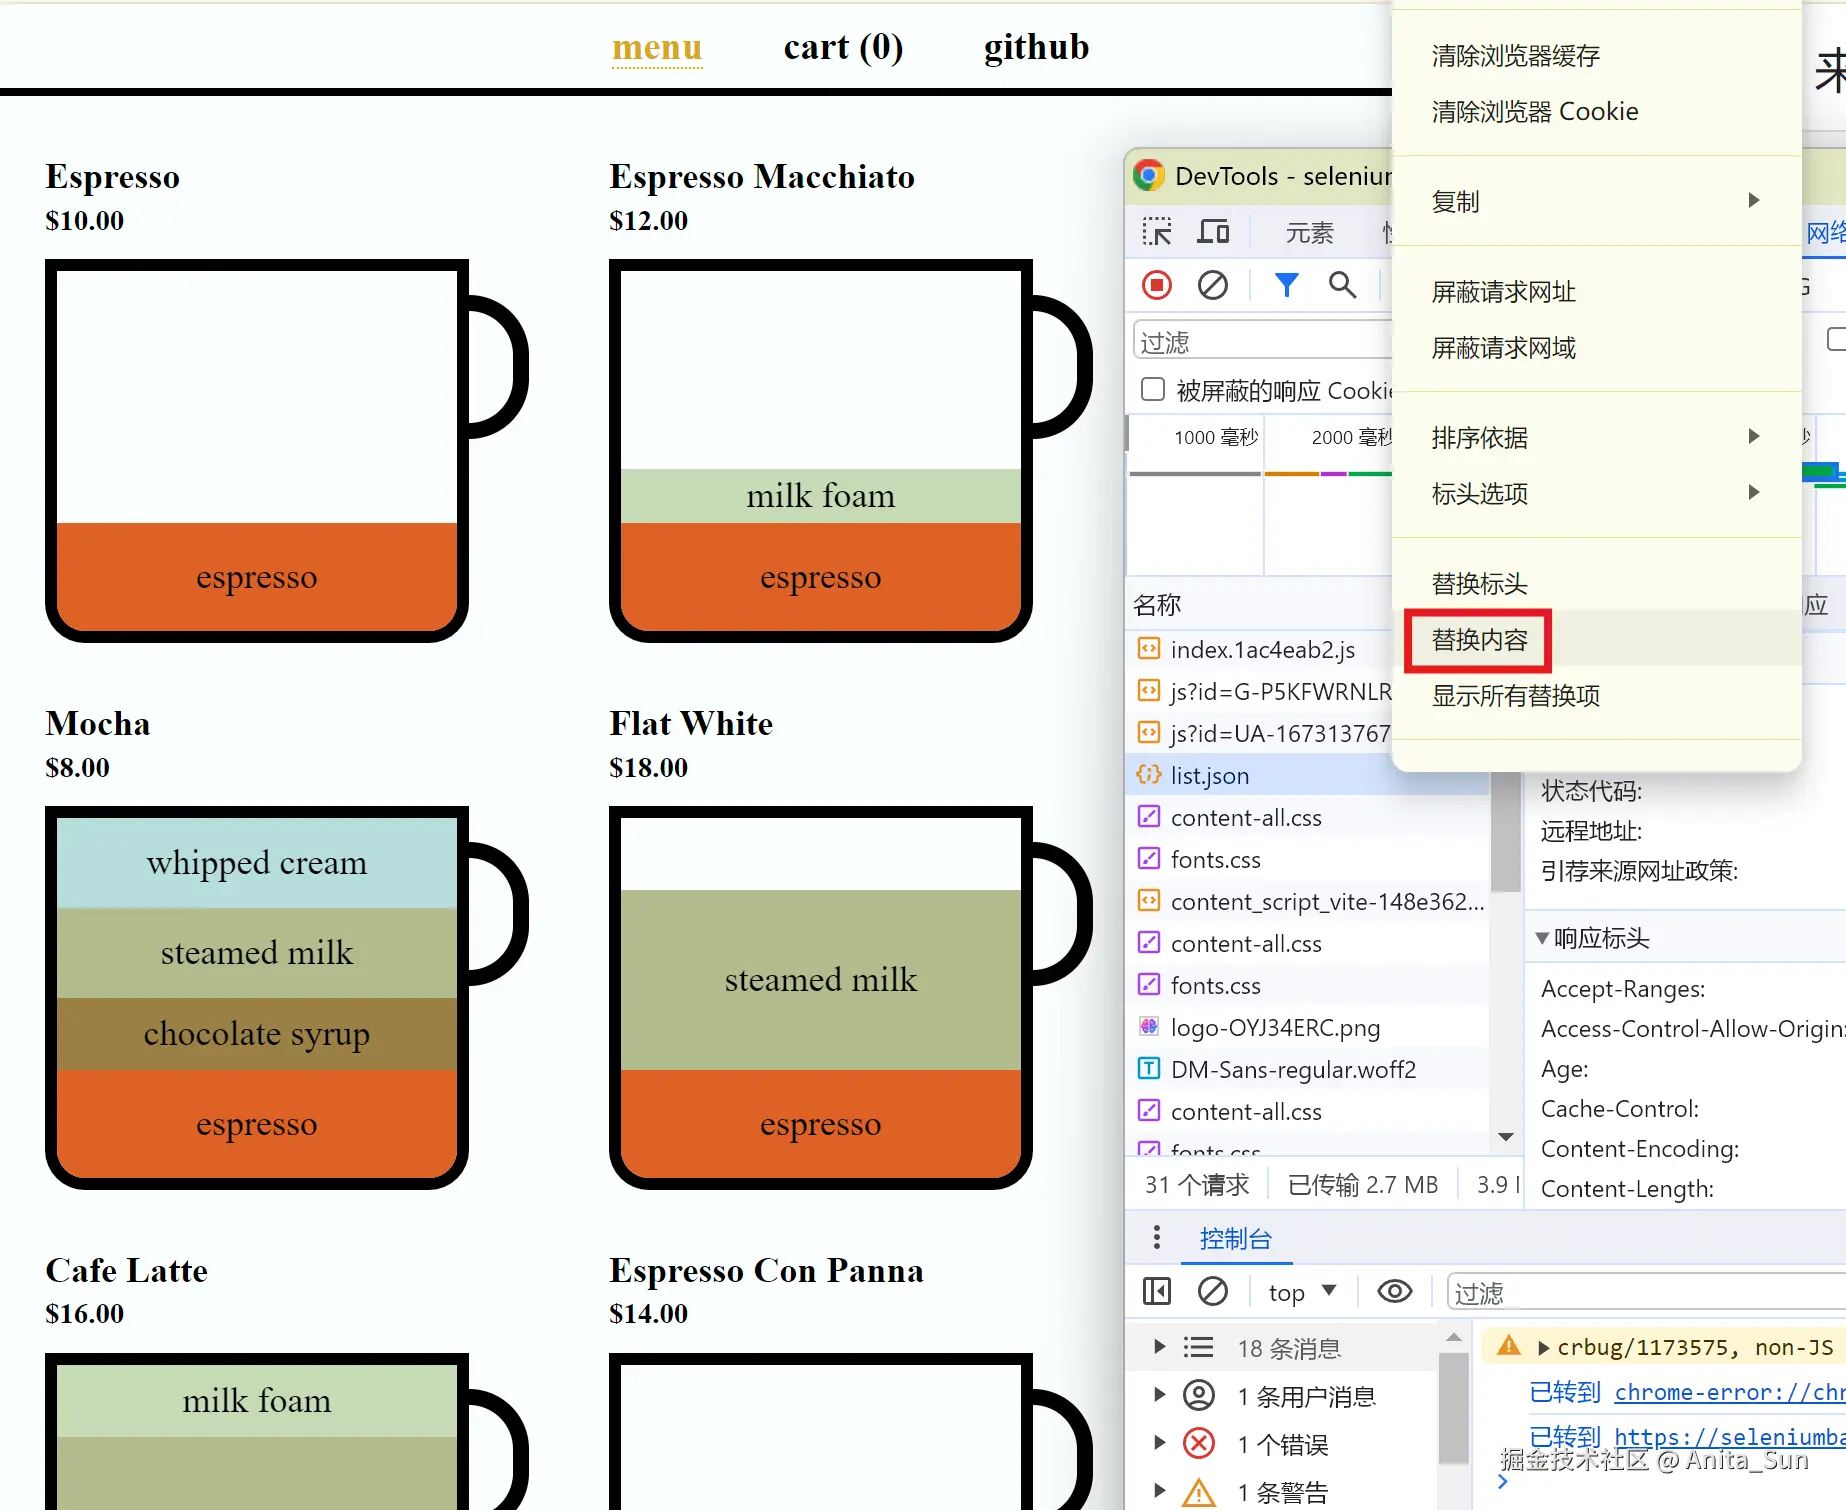
Task: Toggle the device toolbar icon
Action: (x=1213, y=232)
